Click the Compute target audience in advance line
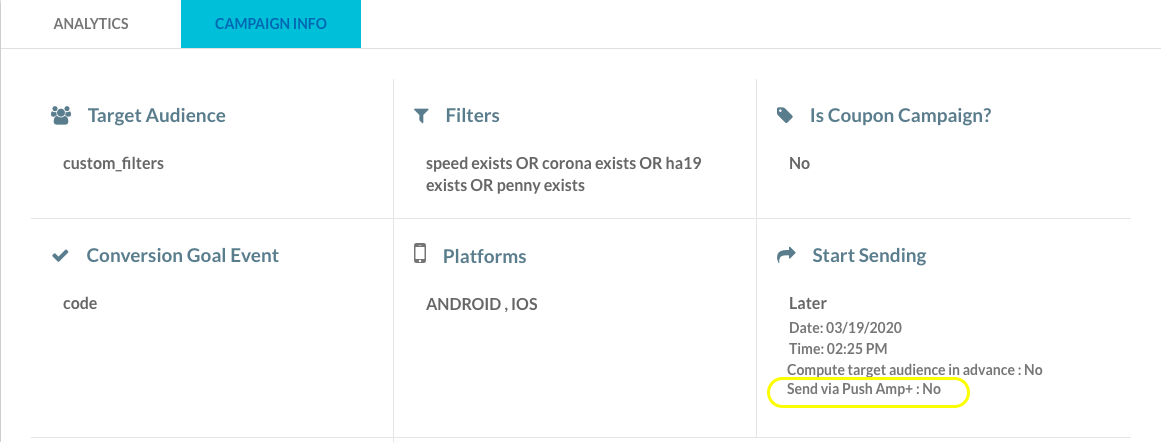The width and height of the screenshot is (1161, 442). (914, 369)
